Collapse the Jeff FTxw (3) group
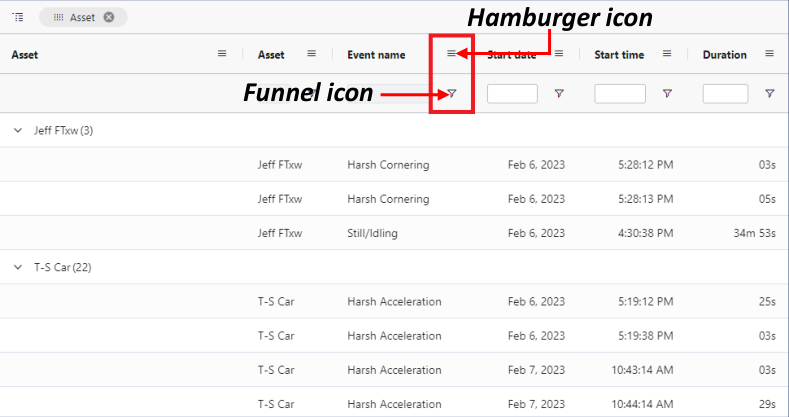 pos(18,130)
